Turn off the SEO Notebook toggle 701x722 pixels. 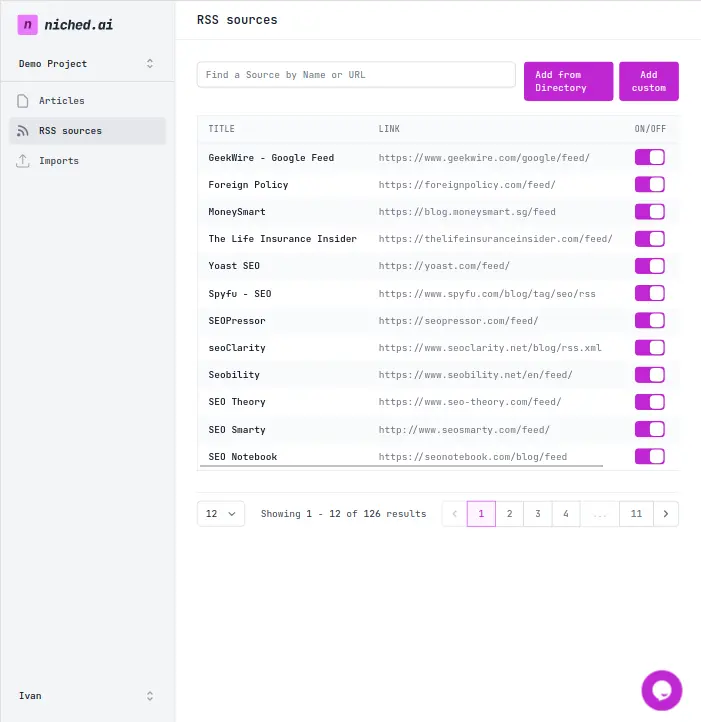click(649, 456)
